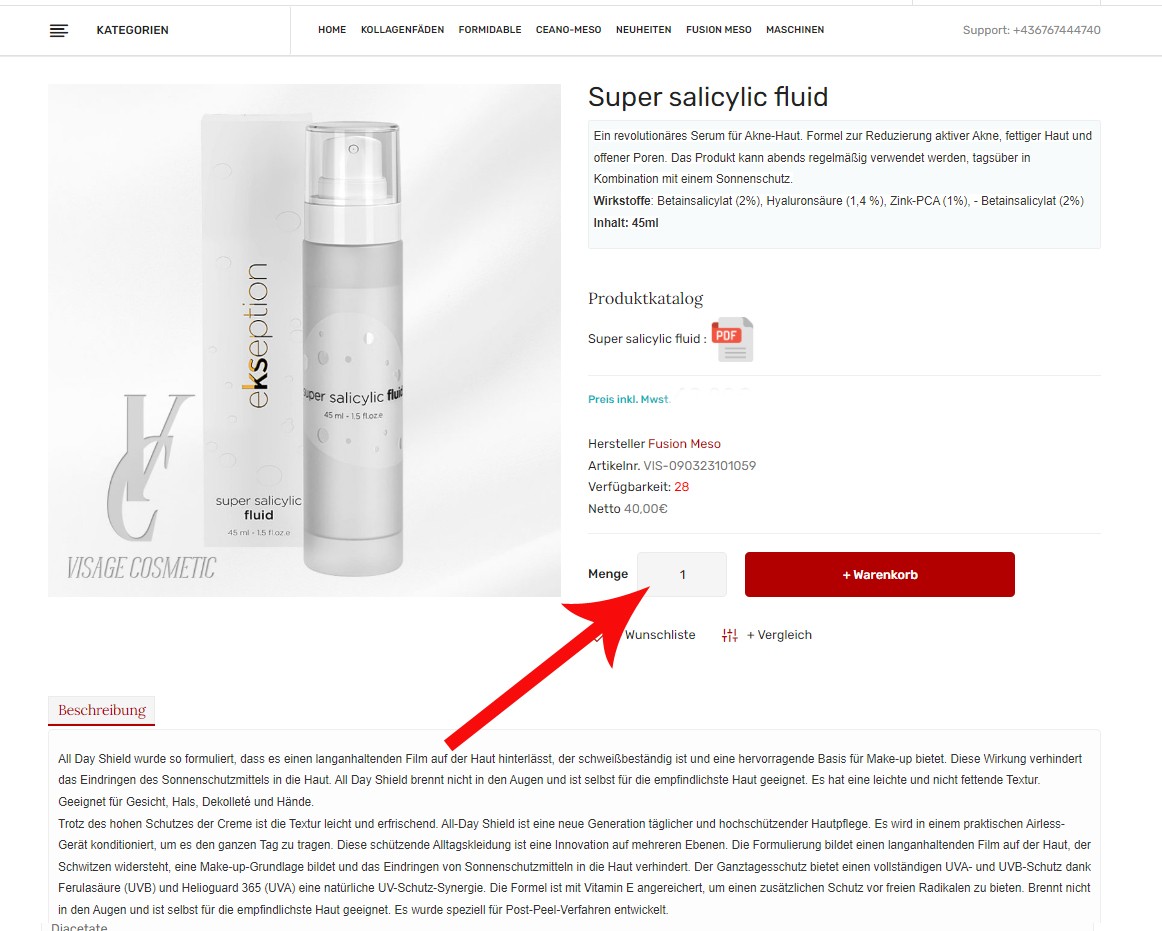Open the CEANO-MESO menu item
Image resolution: width=1162 pixels, height=931 pixels.
click(x=568, y=30)
